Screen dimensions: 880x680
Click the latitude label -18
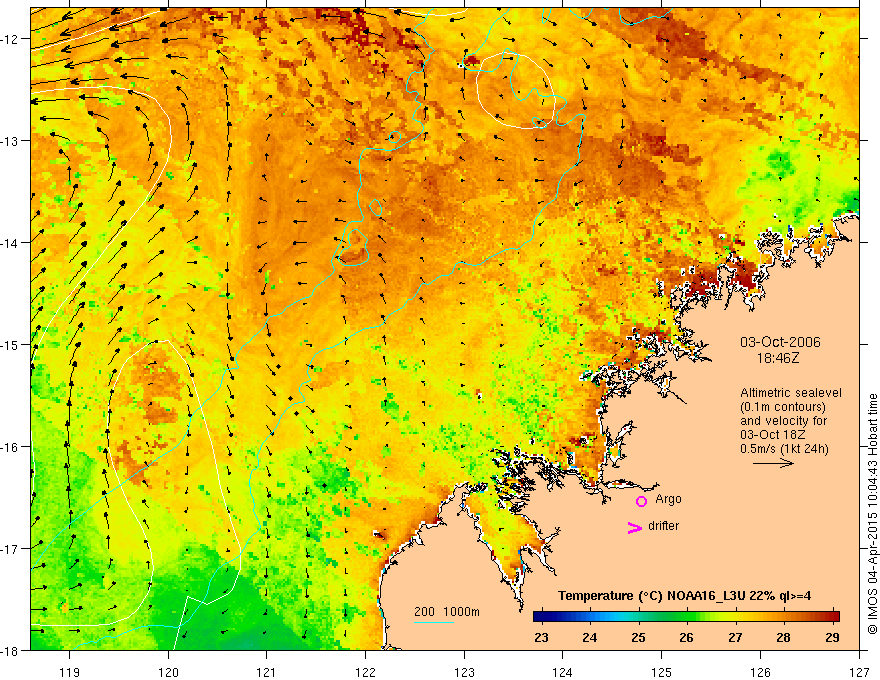(11, 650)
